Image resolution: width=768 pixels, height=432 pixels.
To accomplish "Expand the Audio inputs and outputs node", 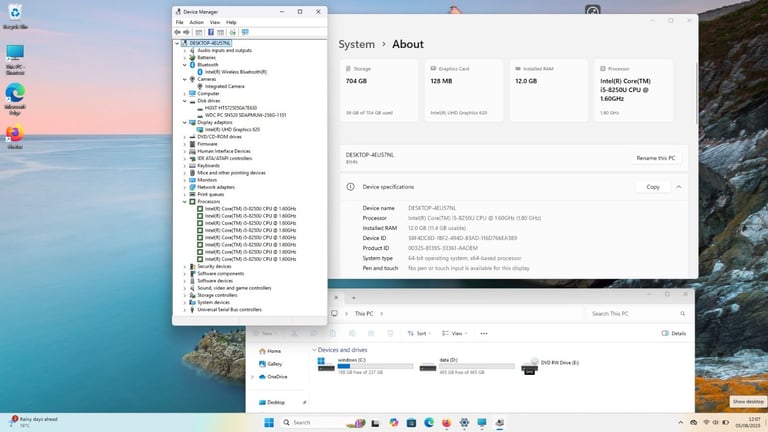I will (185, 50).
